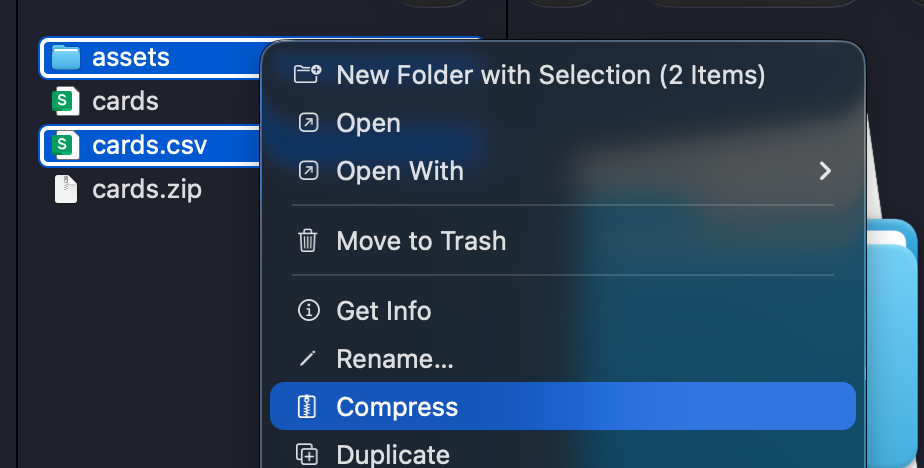Click the large blue folder preview
The height and width of the screenshot is (468, 924).
click(894, 342)
